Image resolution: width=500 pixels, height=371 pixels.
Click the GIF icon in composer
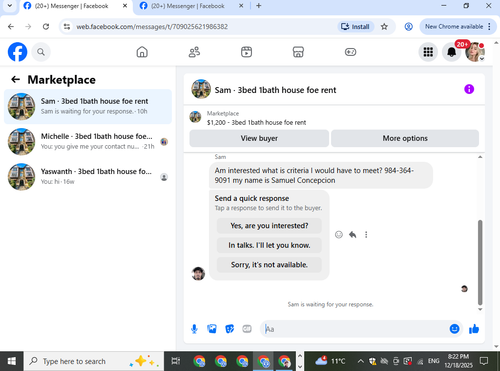pyautogui.click(x=247, y=329)
